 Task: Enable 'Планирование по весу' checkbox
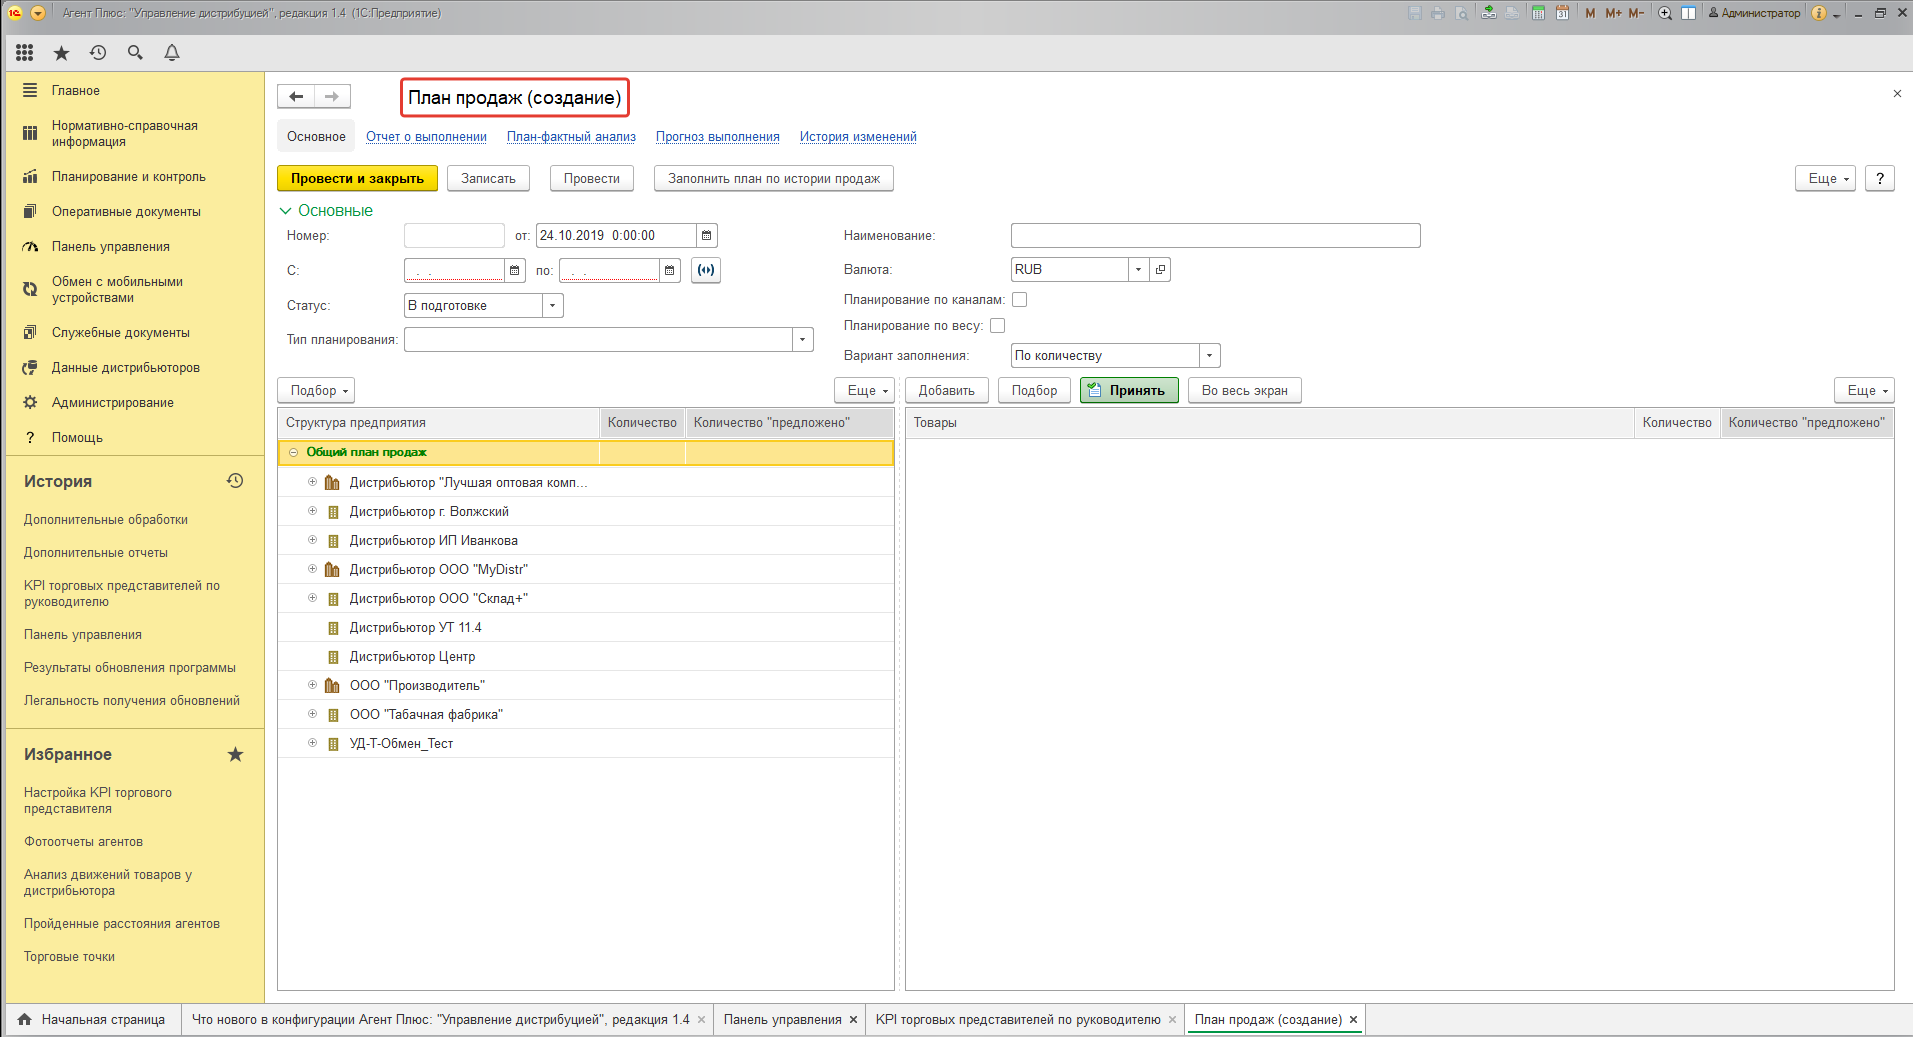997,326
